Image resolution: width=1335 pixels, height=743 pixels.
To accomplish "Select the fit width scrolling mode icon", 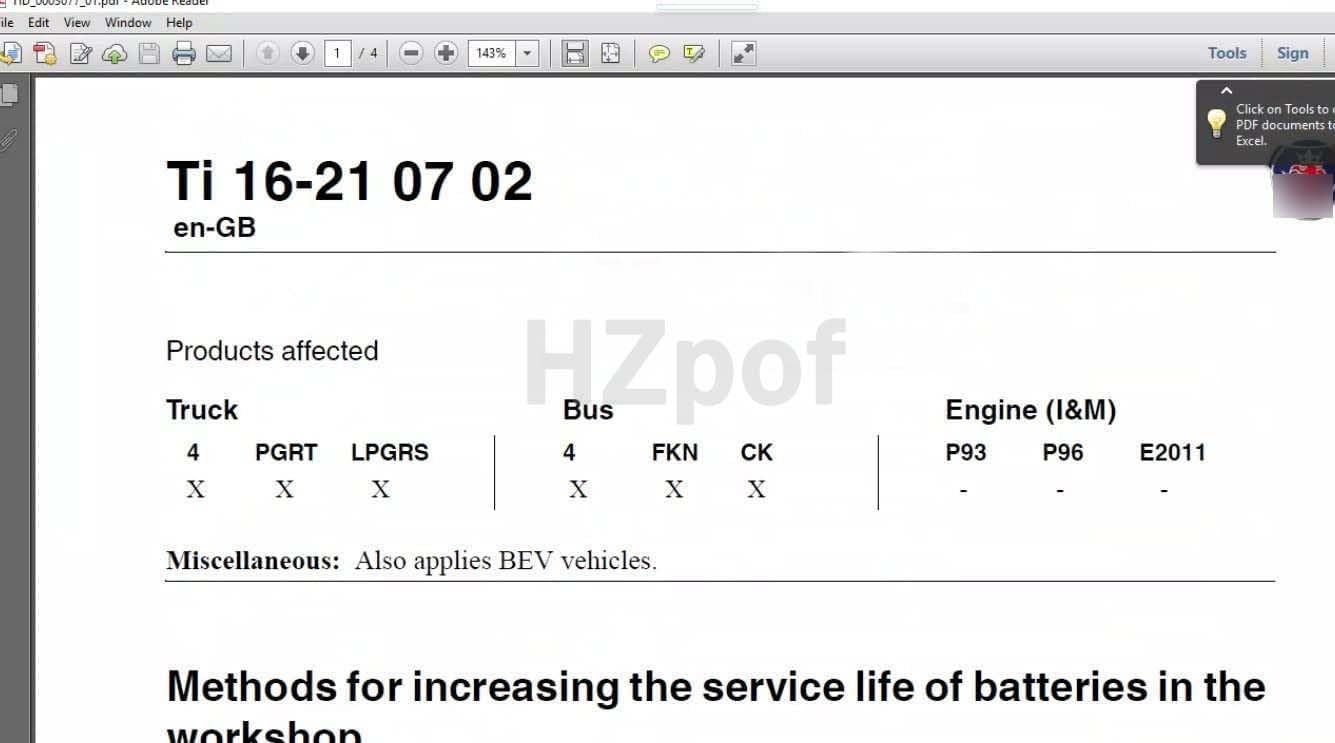I will (x=575, y=53).
